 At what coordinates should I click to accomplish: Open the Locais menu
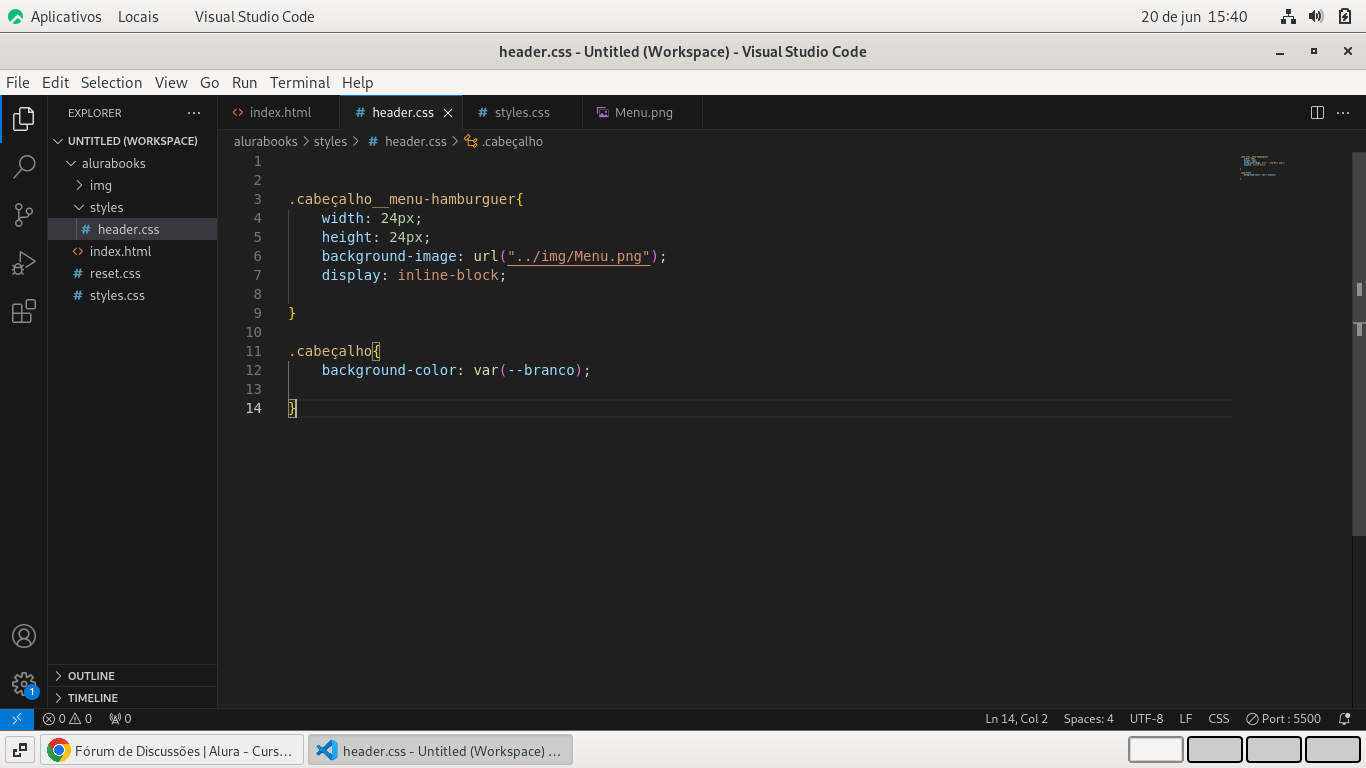click(138, 16)
